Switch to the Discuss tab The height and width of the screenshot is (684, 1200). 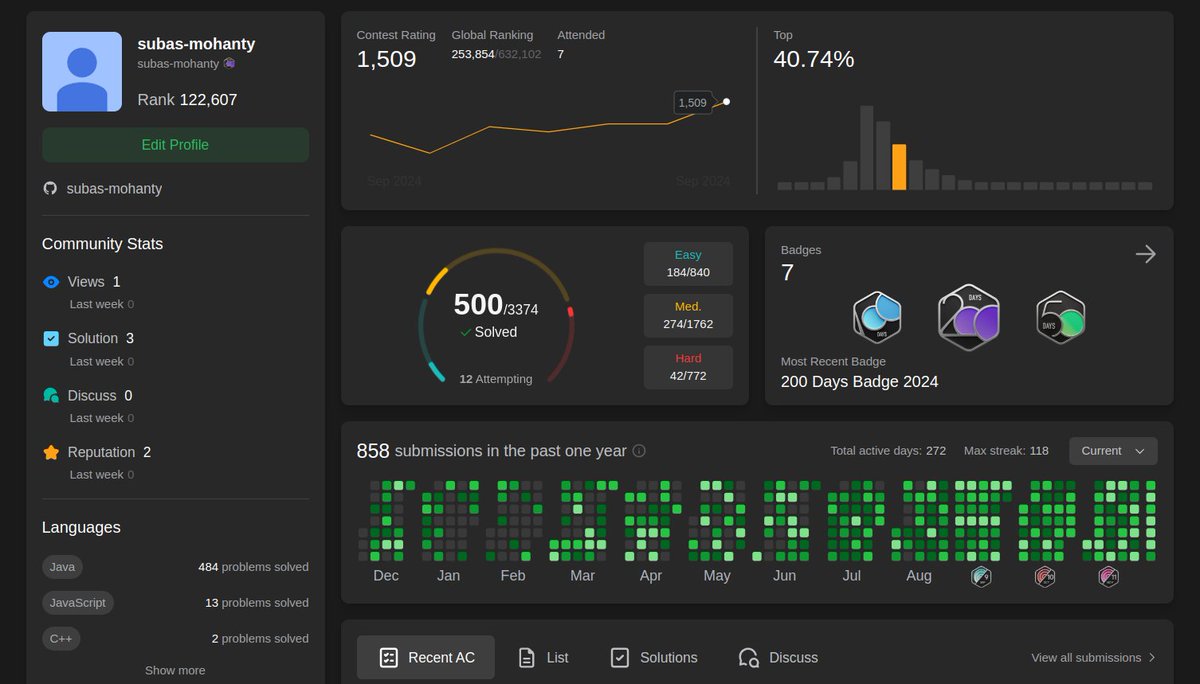[778, 657]
